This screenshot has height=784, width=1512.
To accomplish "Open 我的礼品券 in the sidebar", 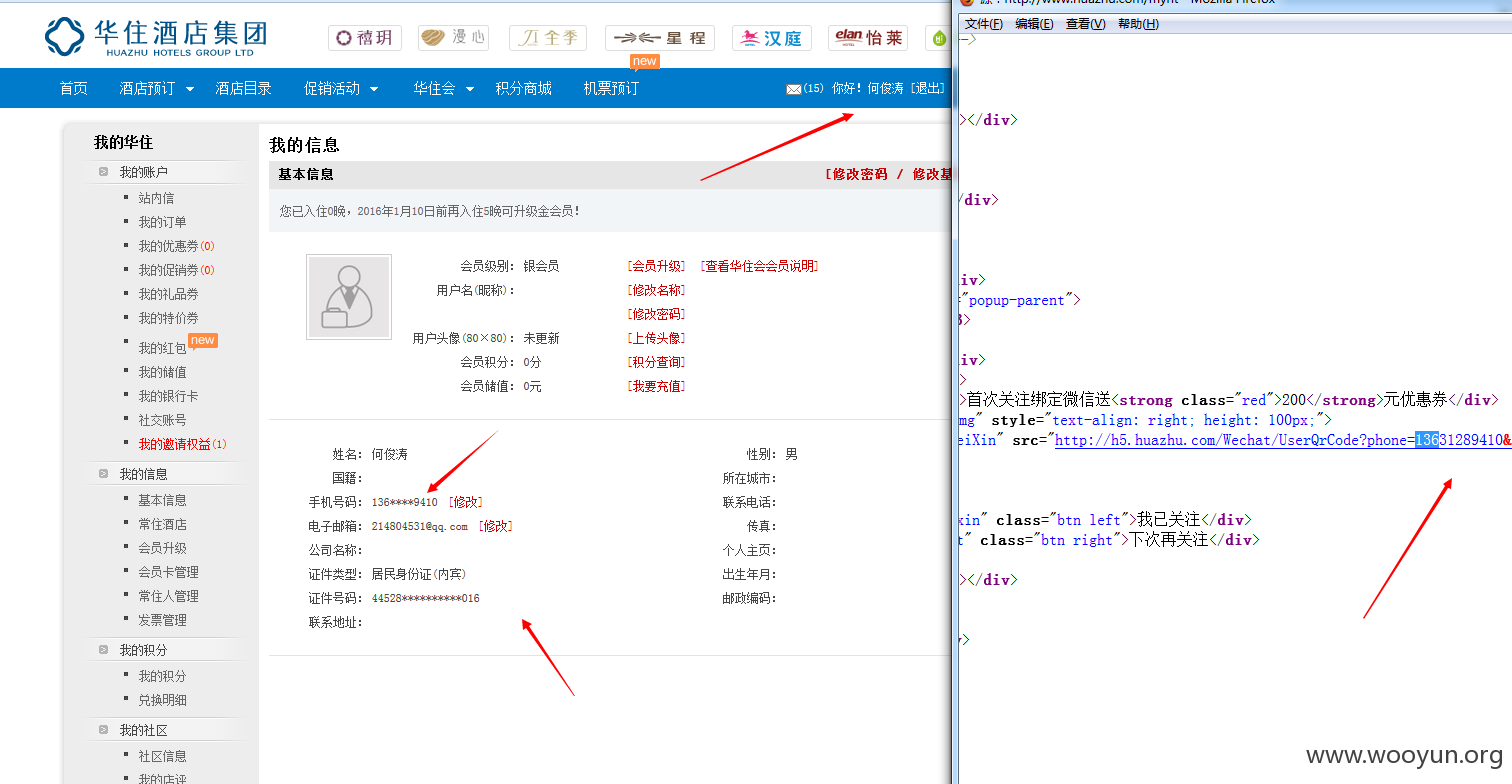I will [168, 294].
